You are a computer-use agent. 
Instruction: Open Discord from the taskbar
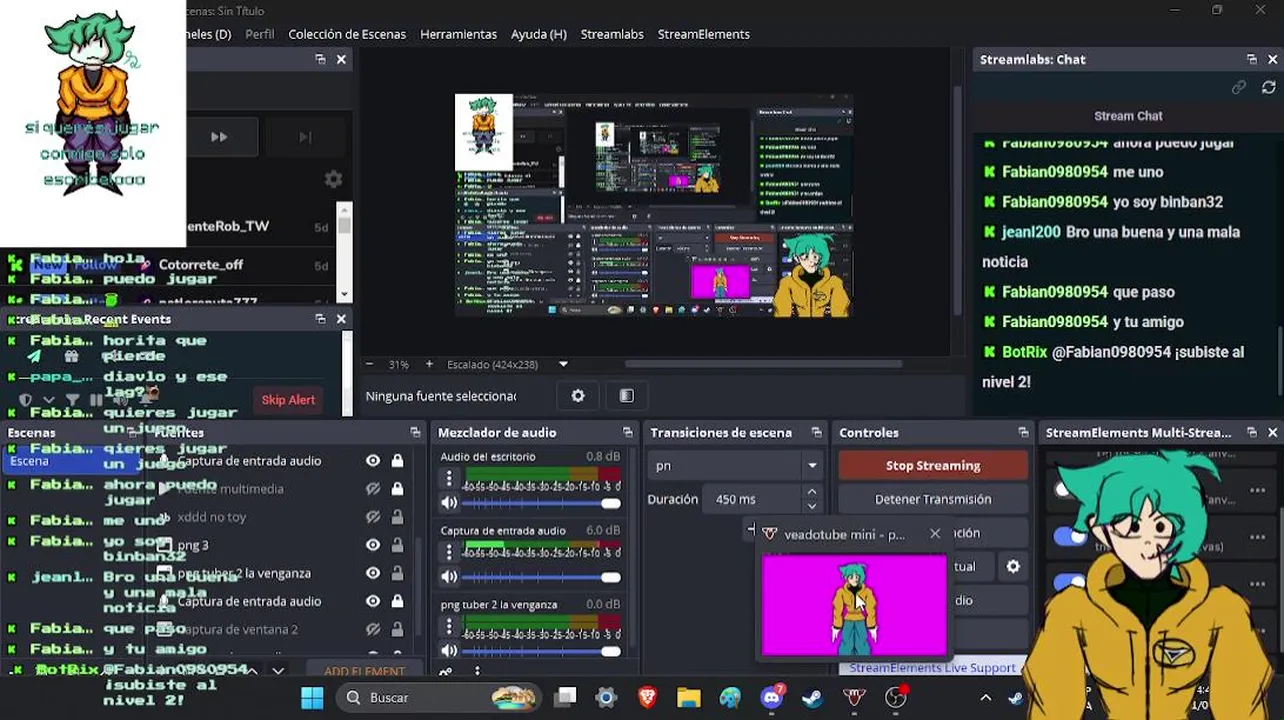[x=772, y=697]
